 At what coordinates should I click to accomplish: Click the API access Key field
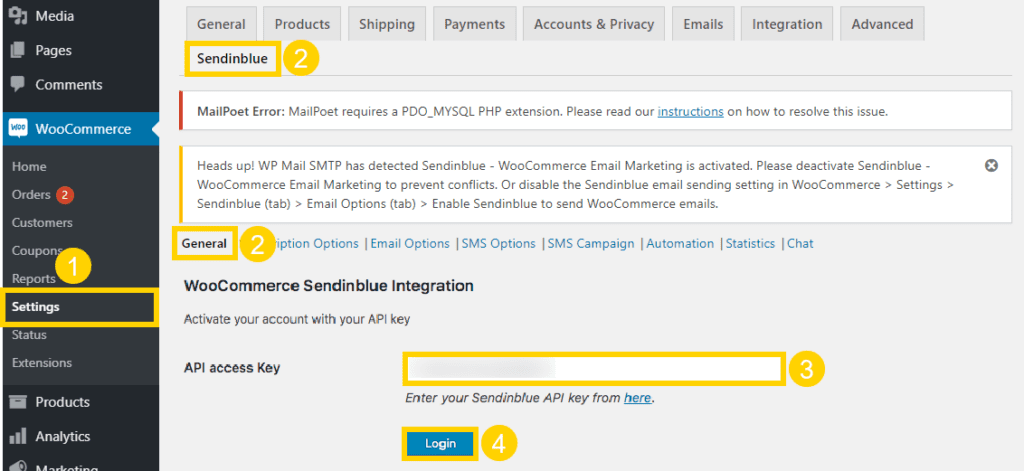(593, 369)
